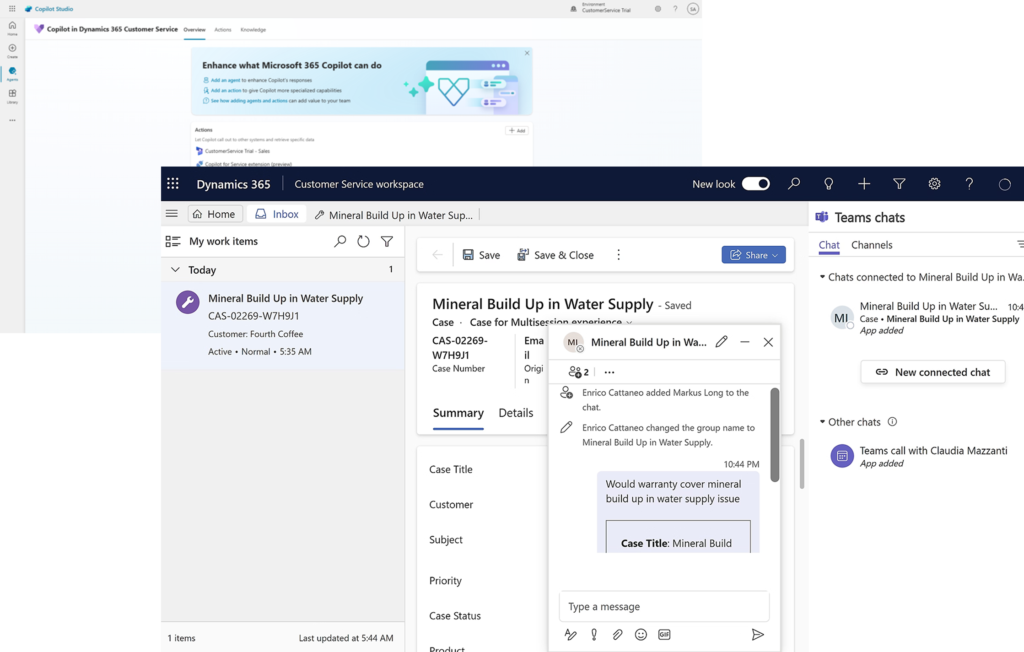The height and width of the screenshot is (652, 1024).
Task: Switch to Channels tab in Teams chats
Action: [871, 245]
